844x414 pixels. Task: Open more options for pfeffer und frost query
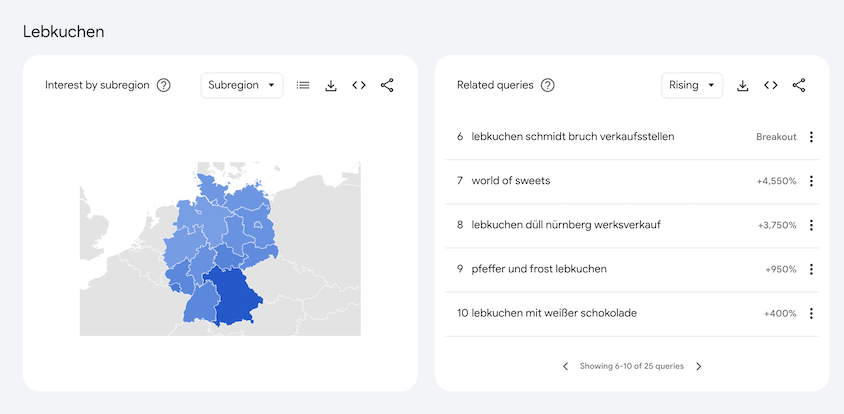click(x=811, y=270)
